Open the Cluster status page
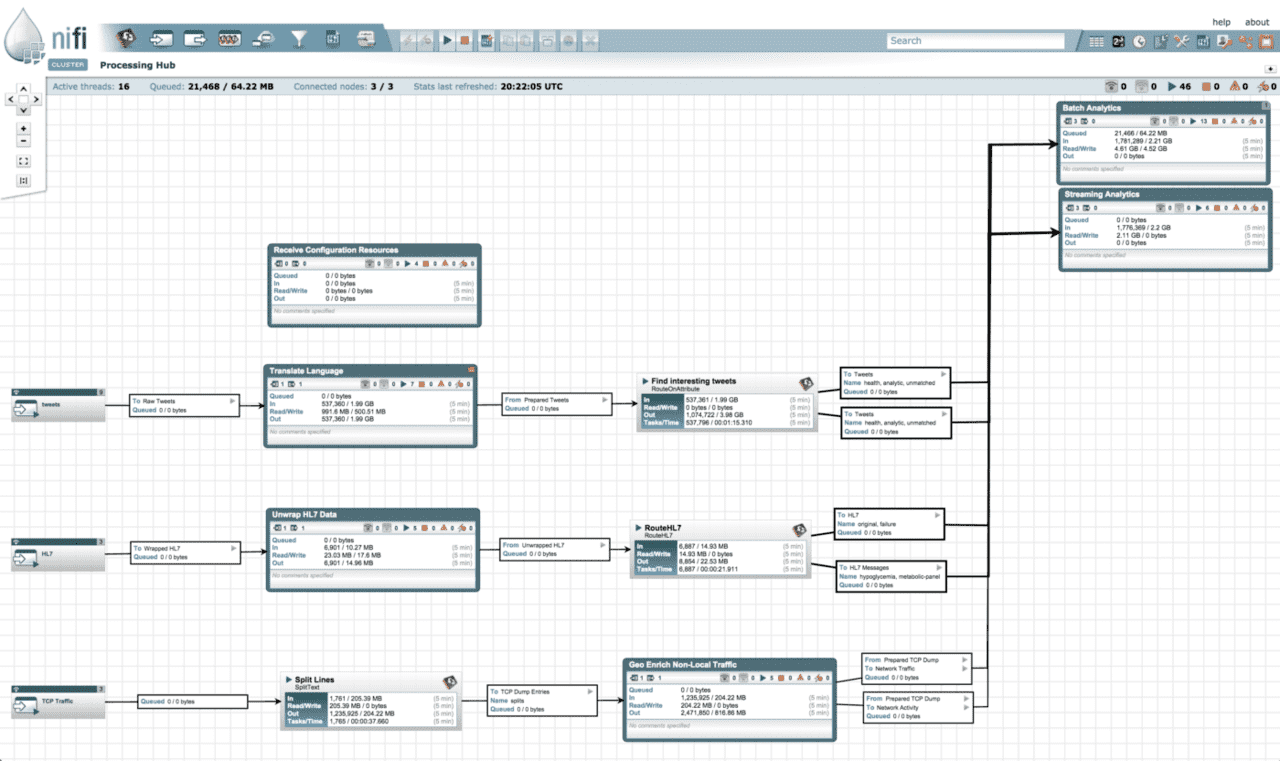The image size is (1280, 761). point(1247,41)
